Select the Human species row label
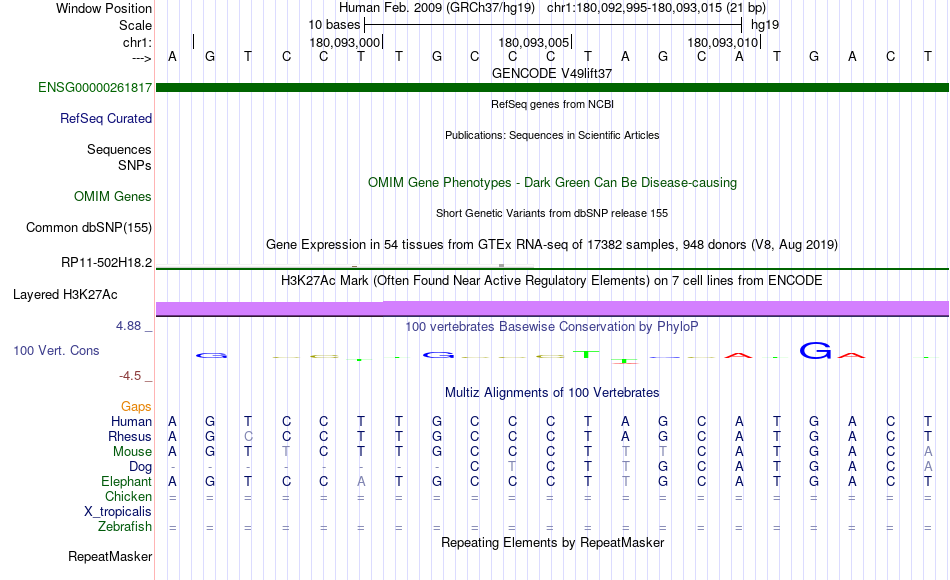The width and height of the screenshot is (950, 580). click(x=131, y=421)
